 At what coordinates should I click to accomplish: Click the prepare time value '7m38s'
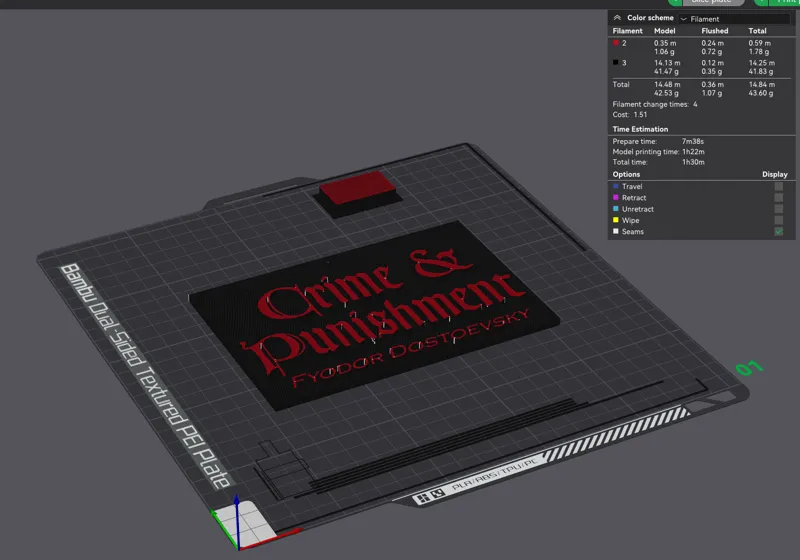coord(693,141)
